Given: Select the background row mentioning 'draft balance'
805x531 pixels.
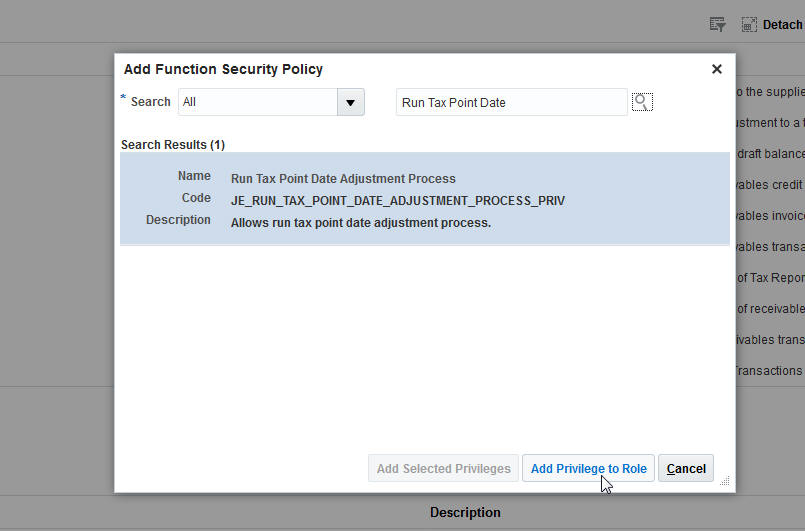Looking at the screenshot, I should (770, 154).
